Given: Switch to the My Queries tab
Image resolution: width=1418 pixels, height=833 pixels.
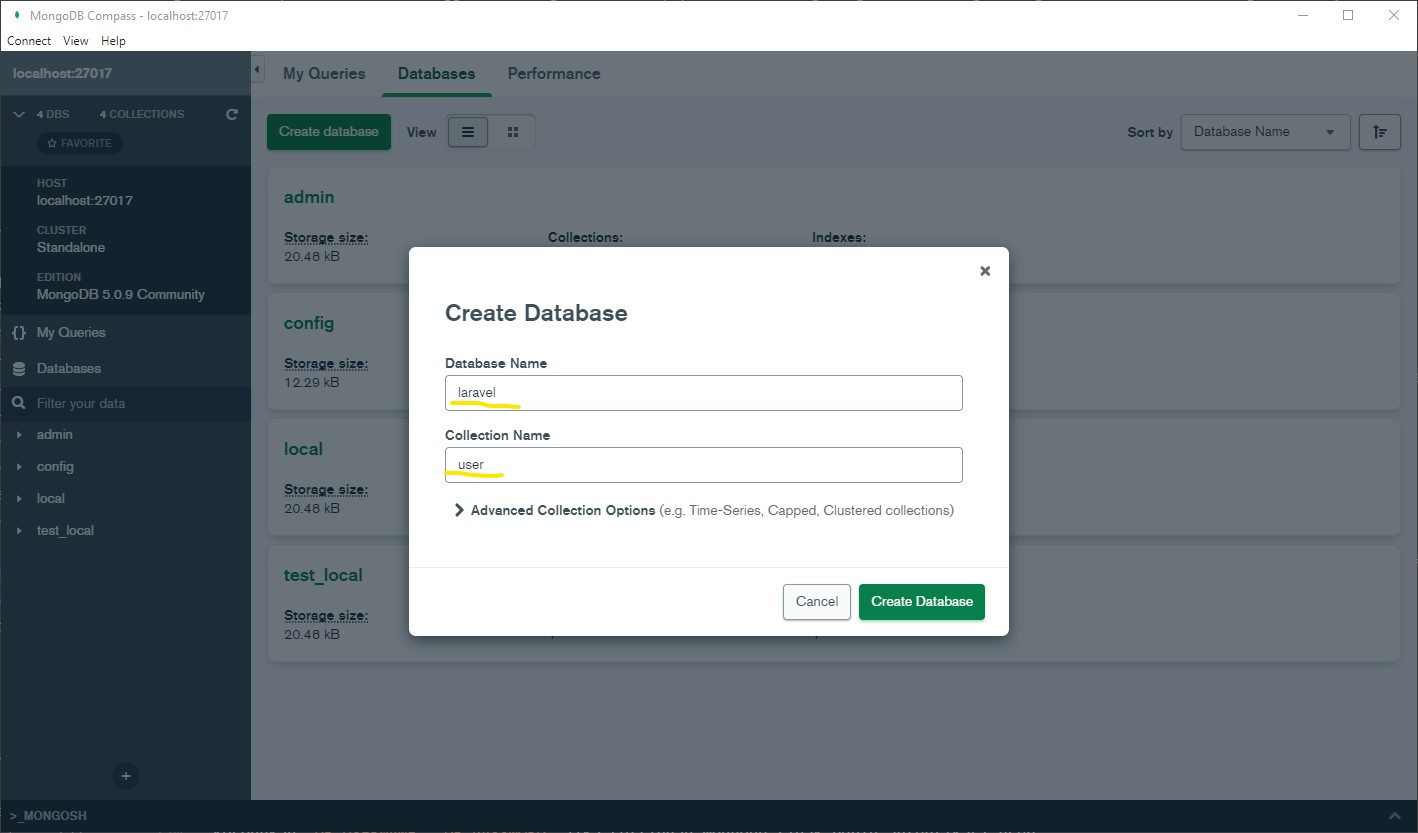Looking at the screenshot, I should pos(324,74).
